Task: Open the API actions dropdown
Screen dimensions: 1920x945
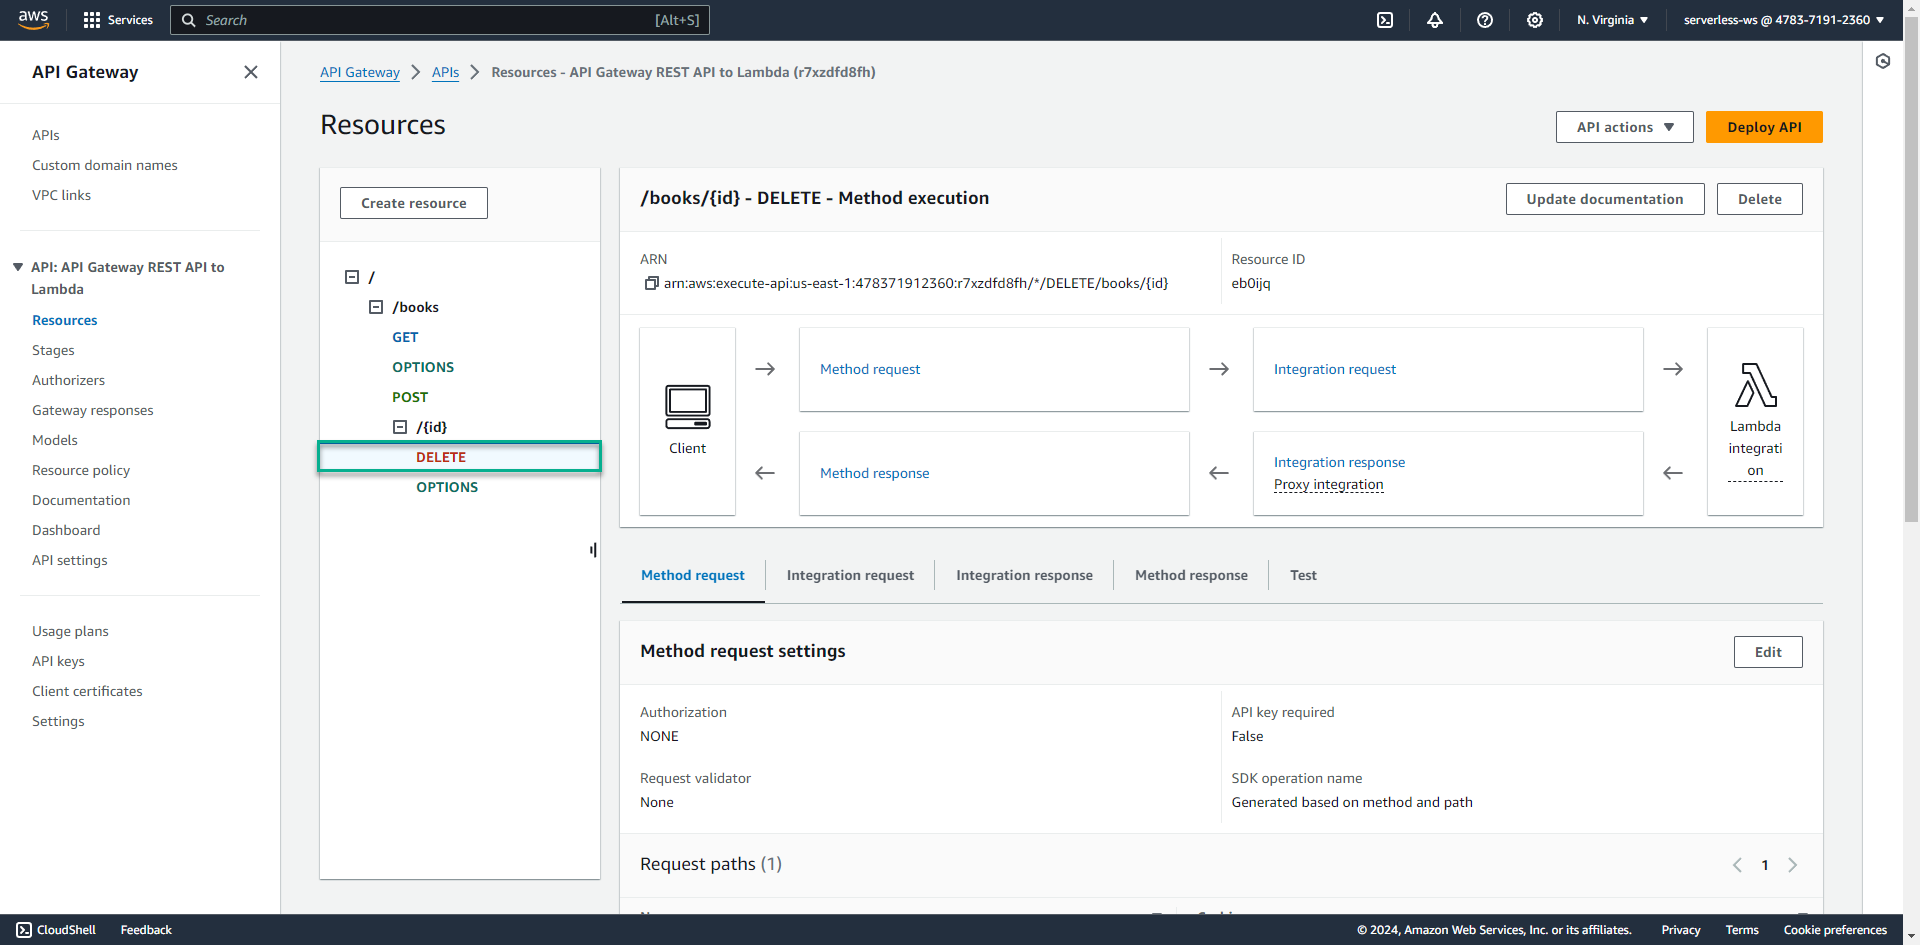Action: coord(1624,127)
